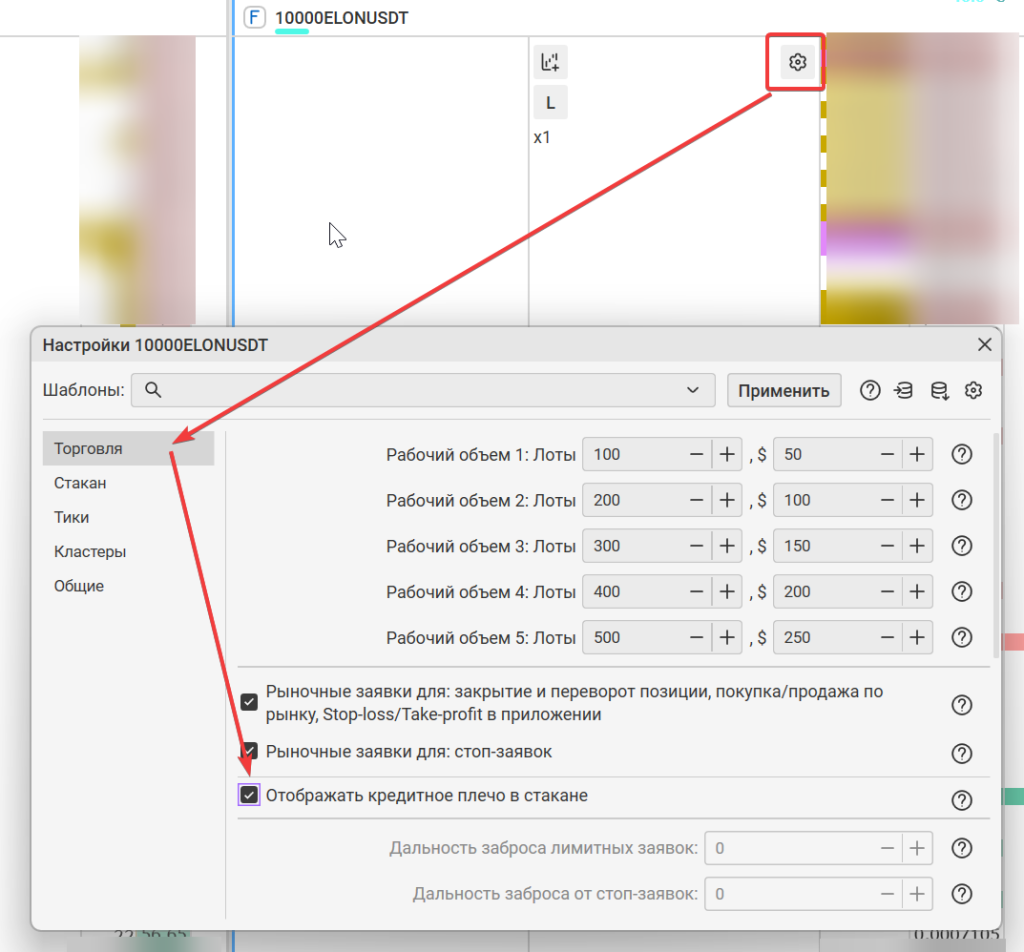Decrease Рабочий объем 2 lots value

[x=696, y=500]
